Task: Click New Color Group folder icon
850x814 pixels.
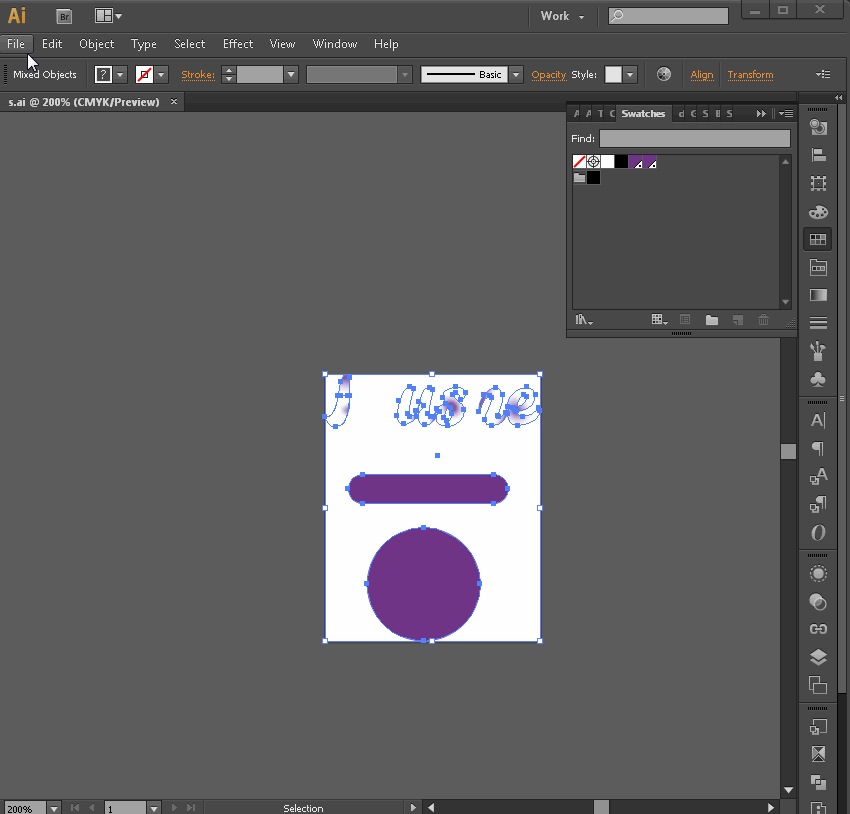Action: click(712, 320)
